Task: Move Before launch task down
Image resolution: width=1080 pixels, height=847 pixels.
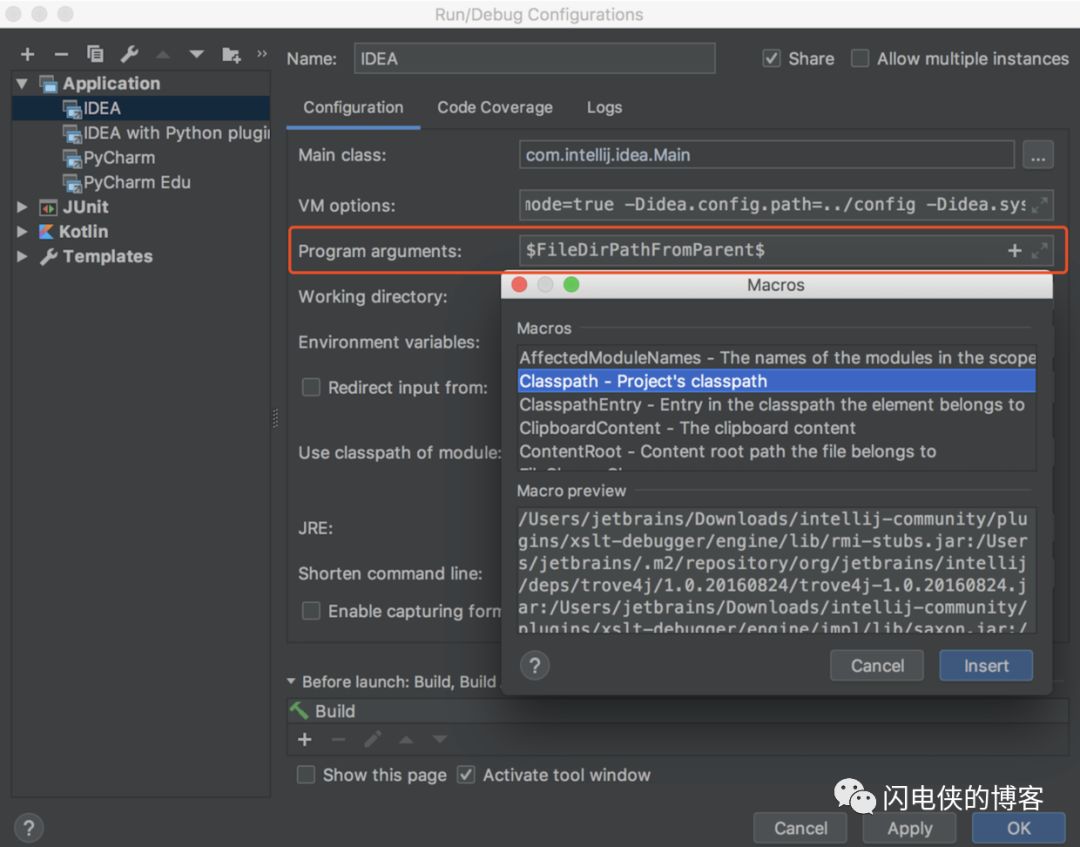Action: point(439,740)
